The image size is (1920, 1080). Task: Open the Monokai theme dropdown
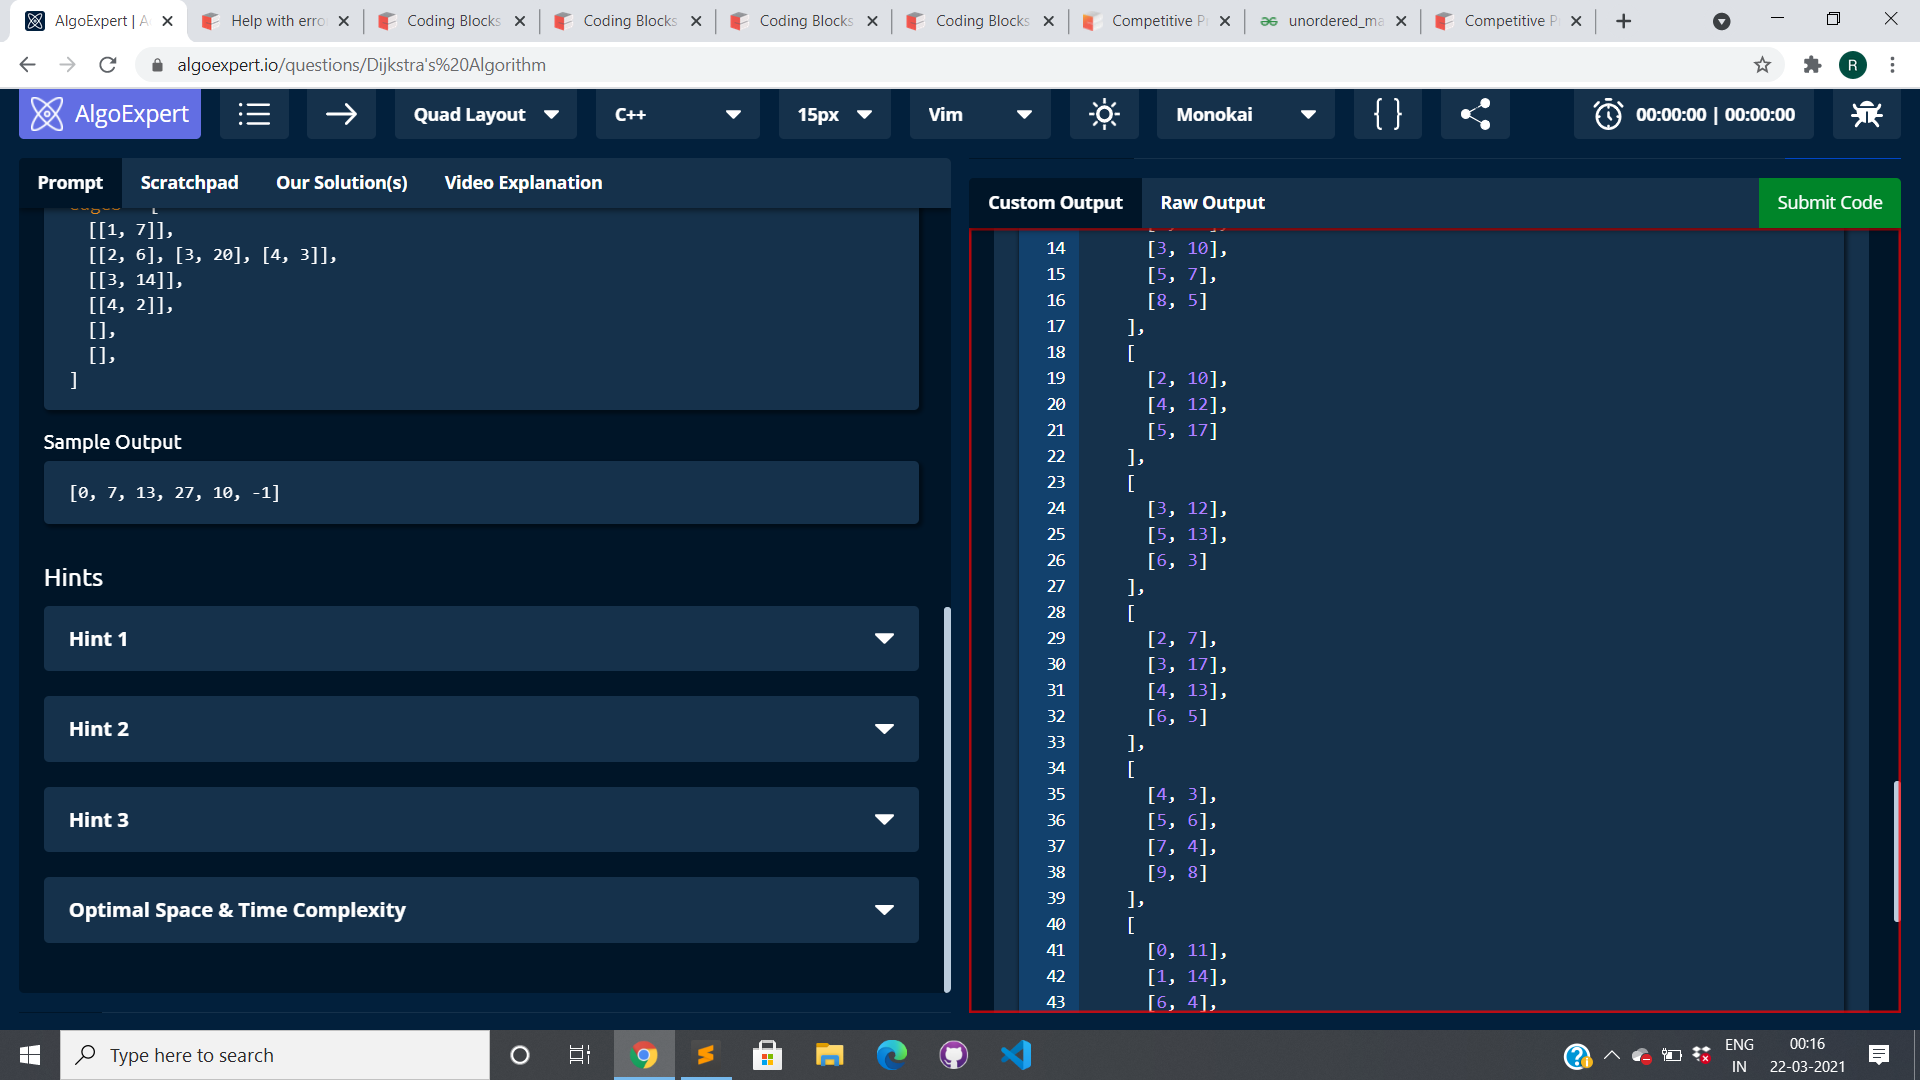click(x=1245, y=114)
